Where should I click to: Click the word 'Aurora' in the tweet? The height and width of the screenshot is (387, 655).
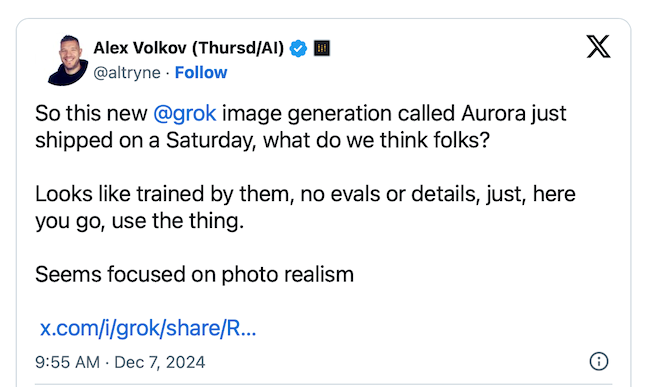pyautogui.click(x=493, y=113)
